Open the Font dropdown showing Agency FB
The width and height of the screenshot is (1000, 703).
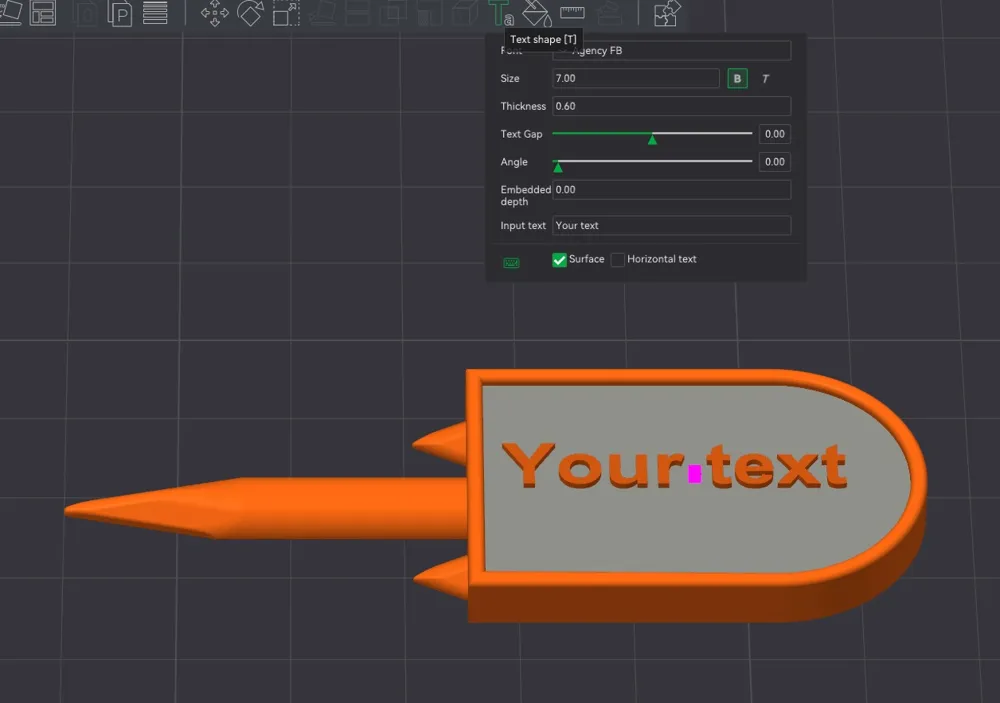click(672, 50)
